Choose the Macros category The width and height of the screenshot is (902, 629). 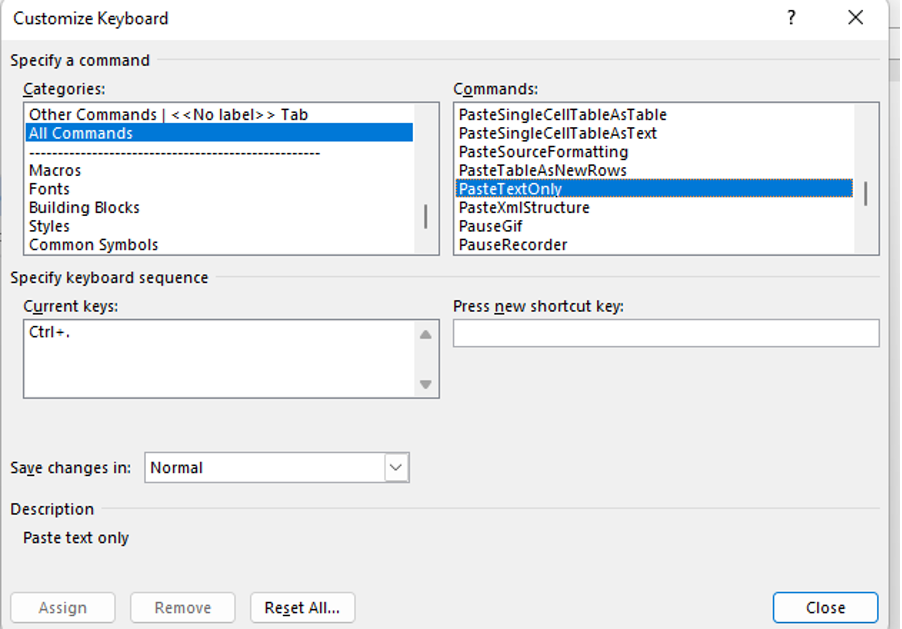click(x=219, y=170)
